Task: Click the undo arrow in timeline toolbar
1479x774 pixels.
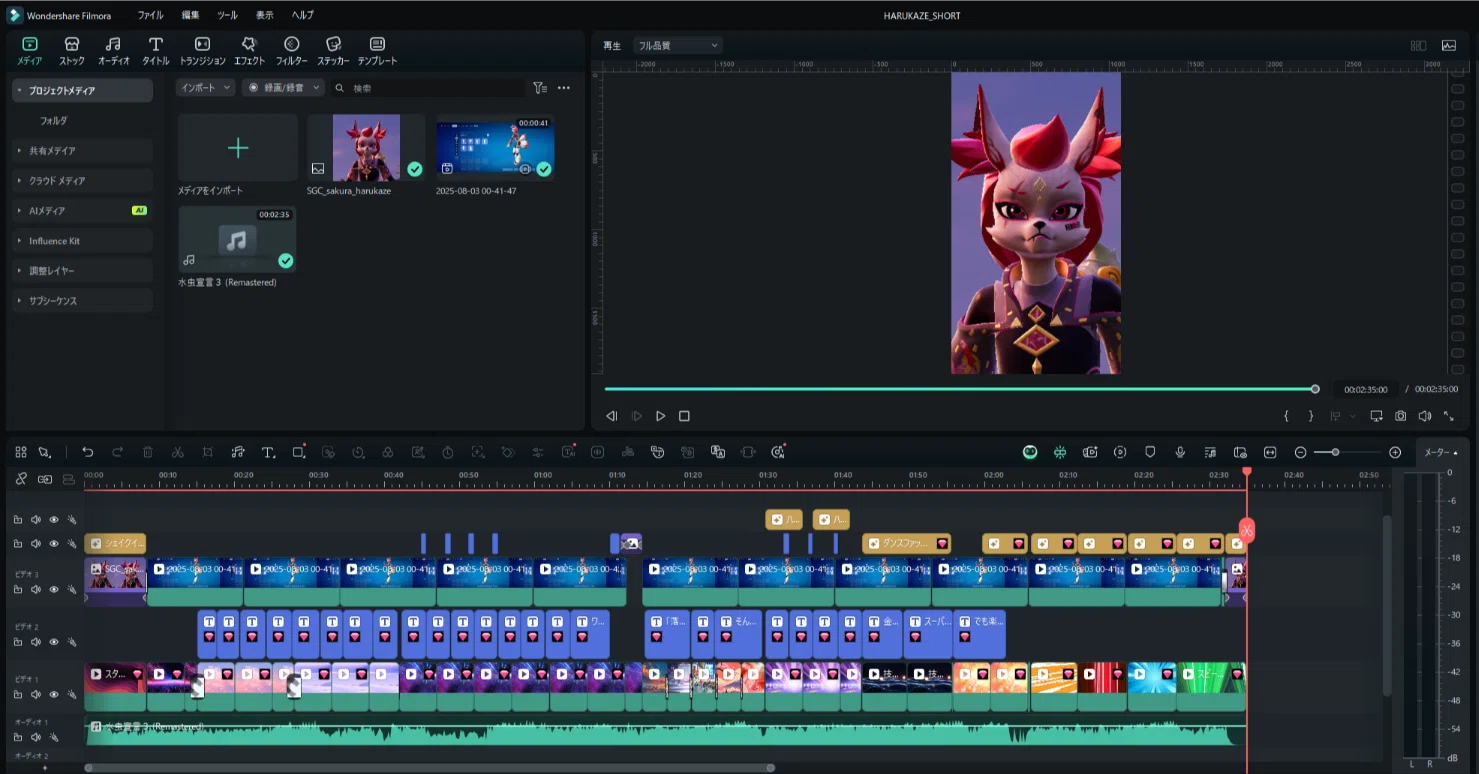Action: tap(87, 452)
